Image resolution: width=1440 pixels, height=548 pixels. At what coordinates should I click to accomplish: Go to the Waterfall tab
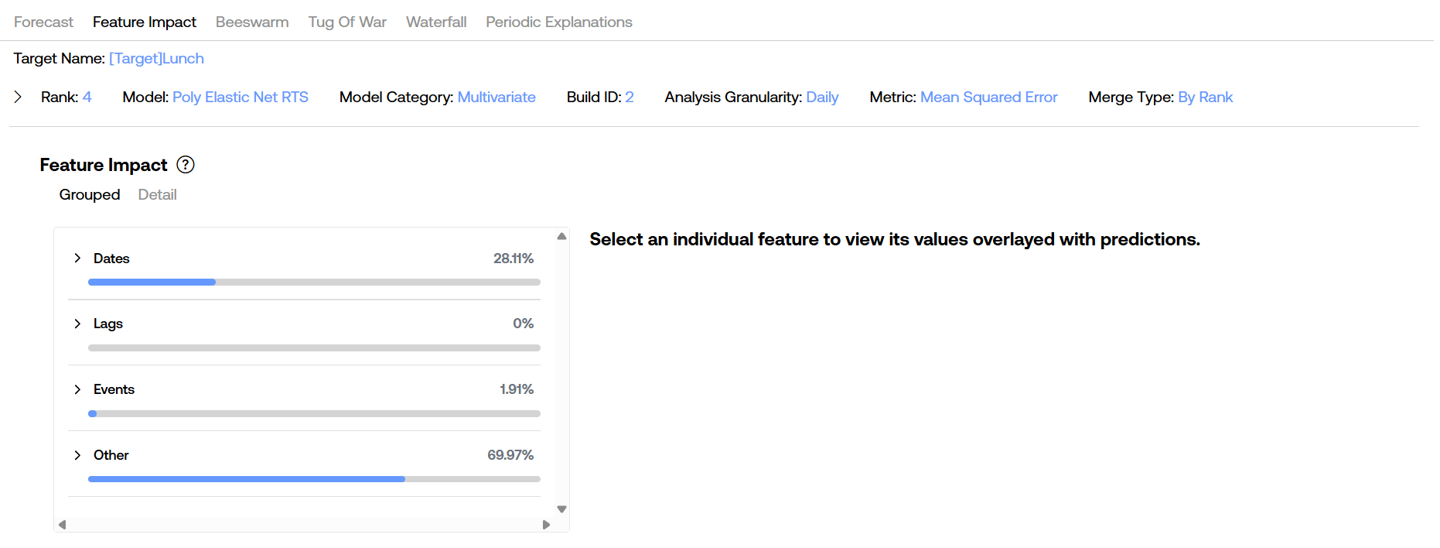[x=436, y=22]
